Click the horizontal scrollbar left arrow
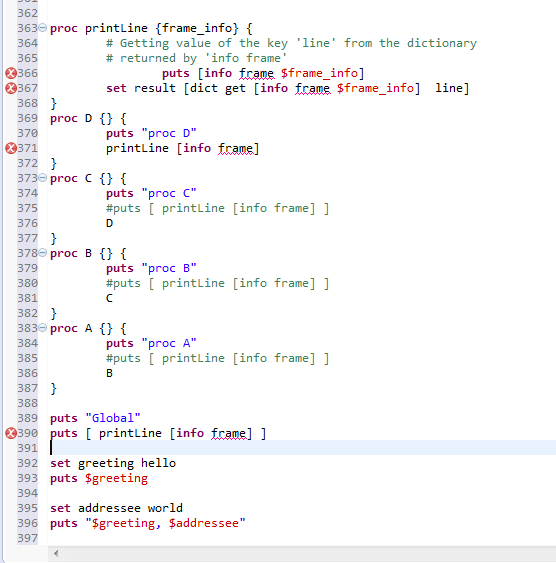Viewport: 556px width, 563px height. 56,553
